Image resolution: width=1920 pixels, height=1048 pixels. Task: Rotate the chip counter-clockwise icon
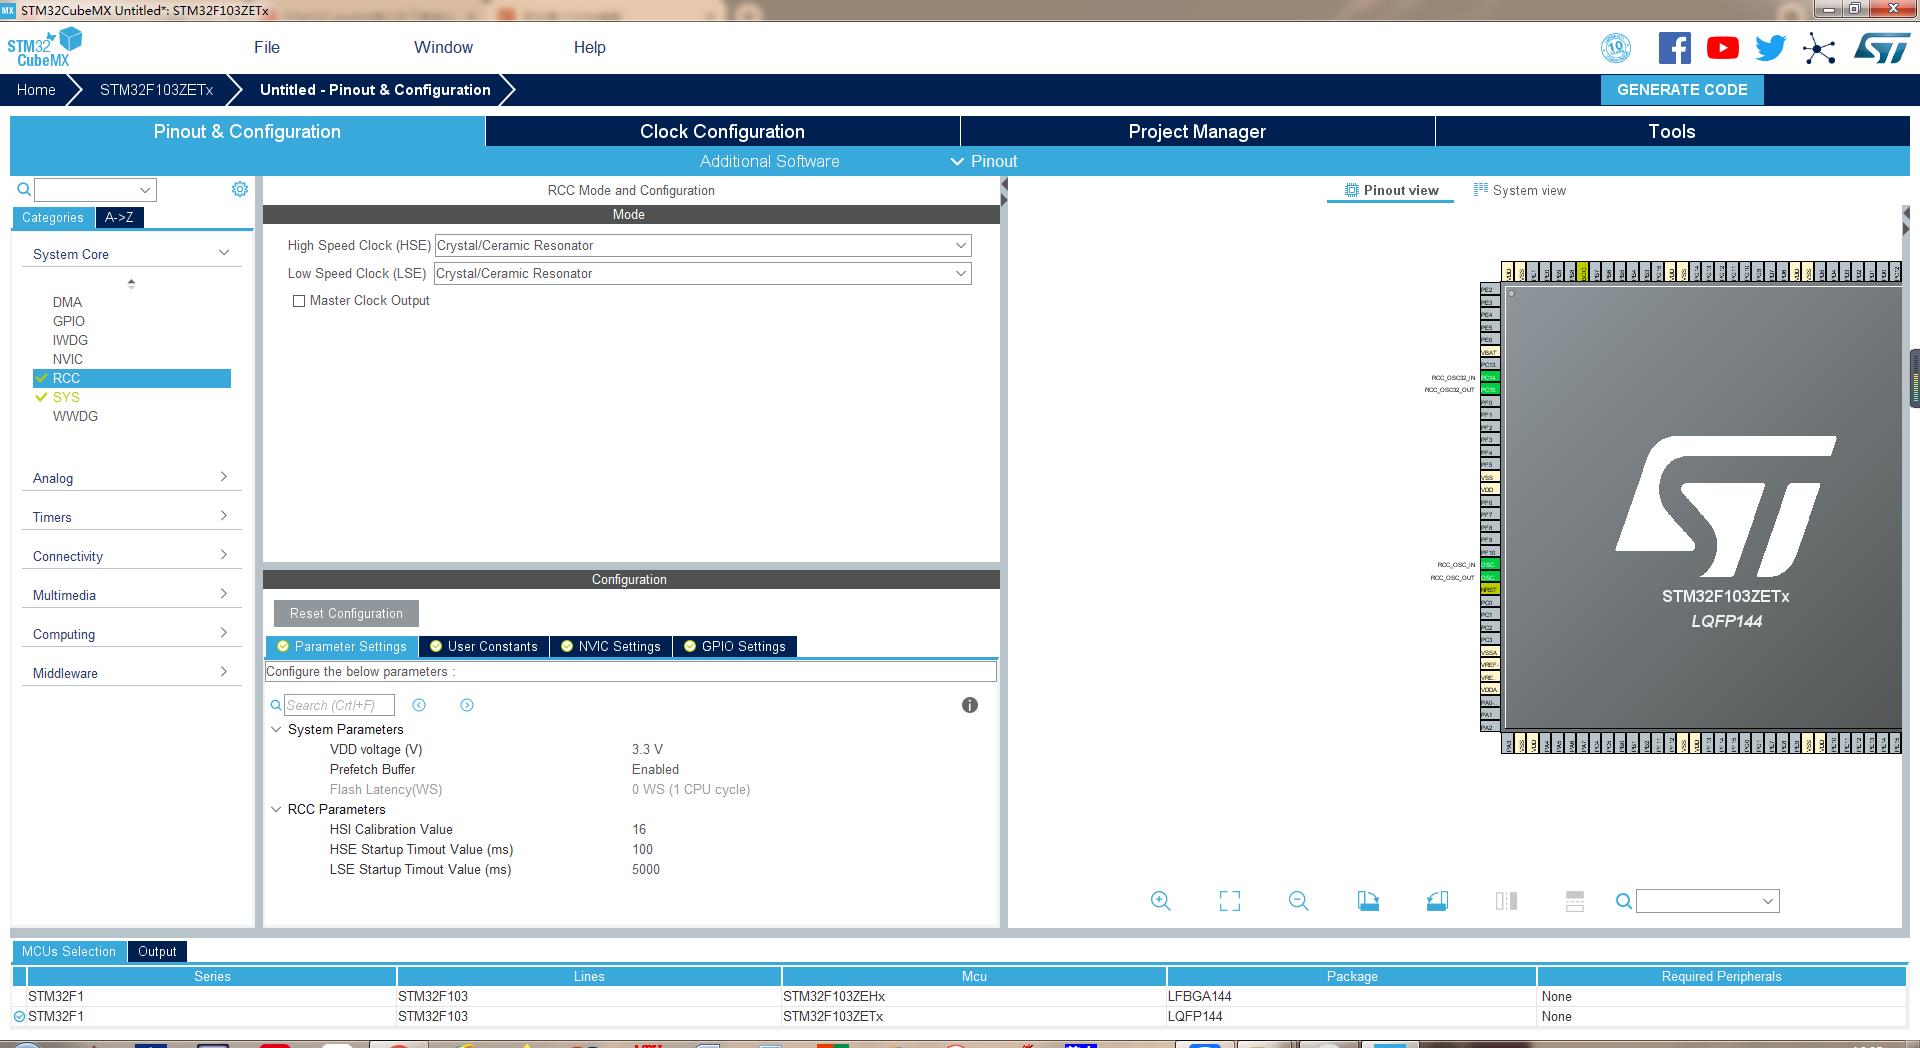click(1437, 901)
